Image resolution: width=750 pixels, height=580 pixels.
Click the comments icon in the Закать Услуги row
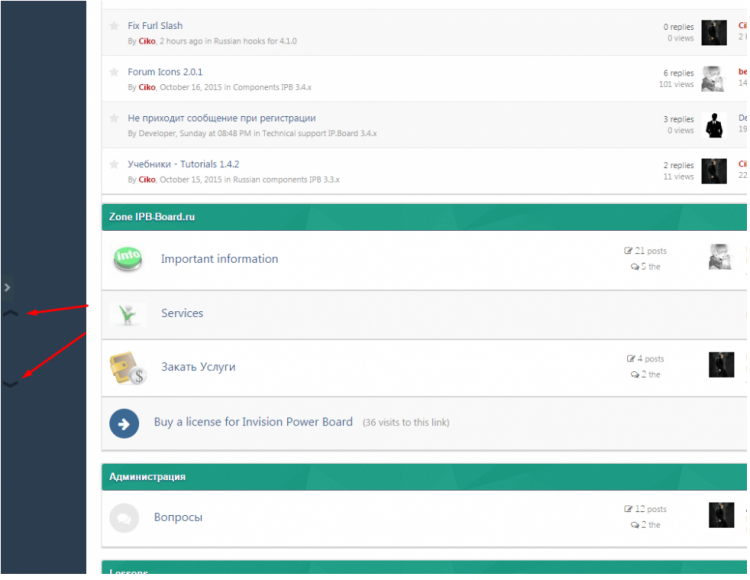(x=635, y=374)
